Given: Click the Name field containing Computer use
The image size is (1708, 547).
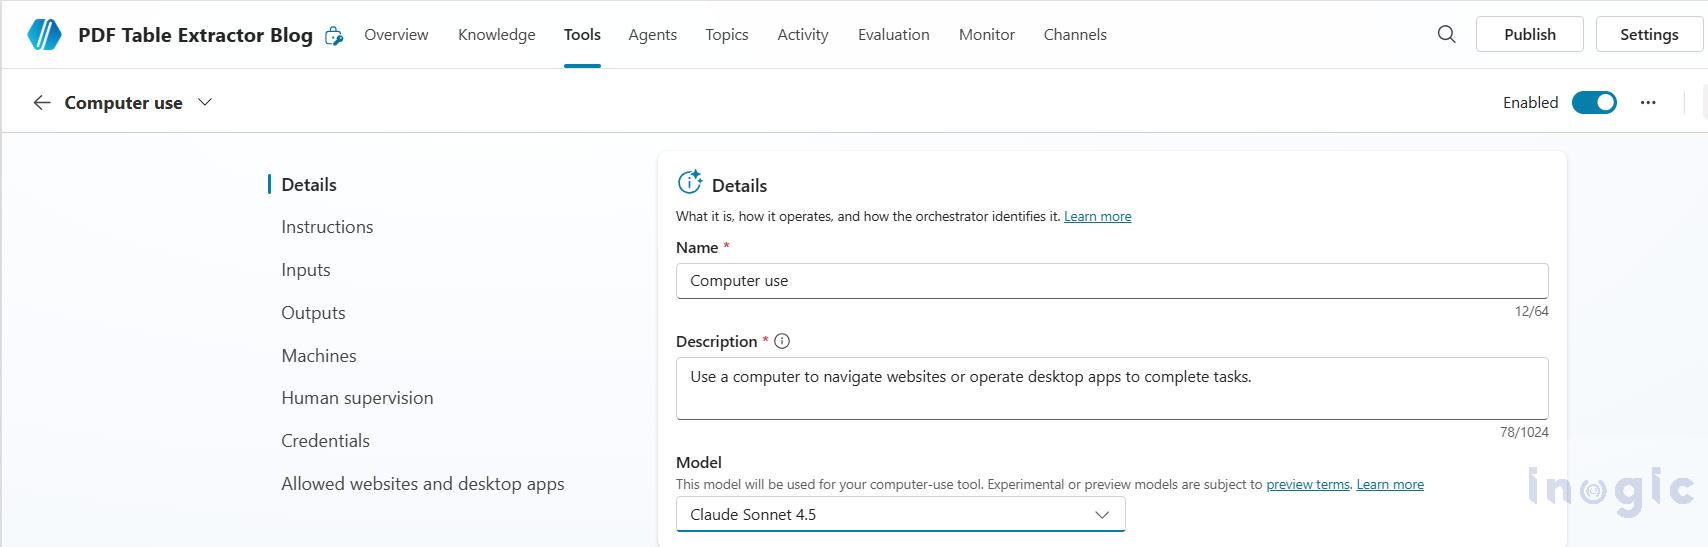Looking at the screenshot, I should pyautogui.click(x=1112, y=281).
